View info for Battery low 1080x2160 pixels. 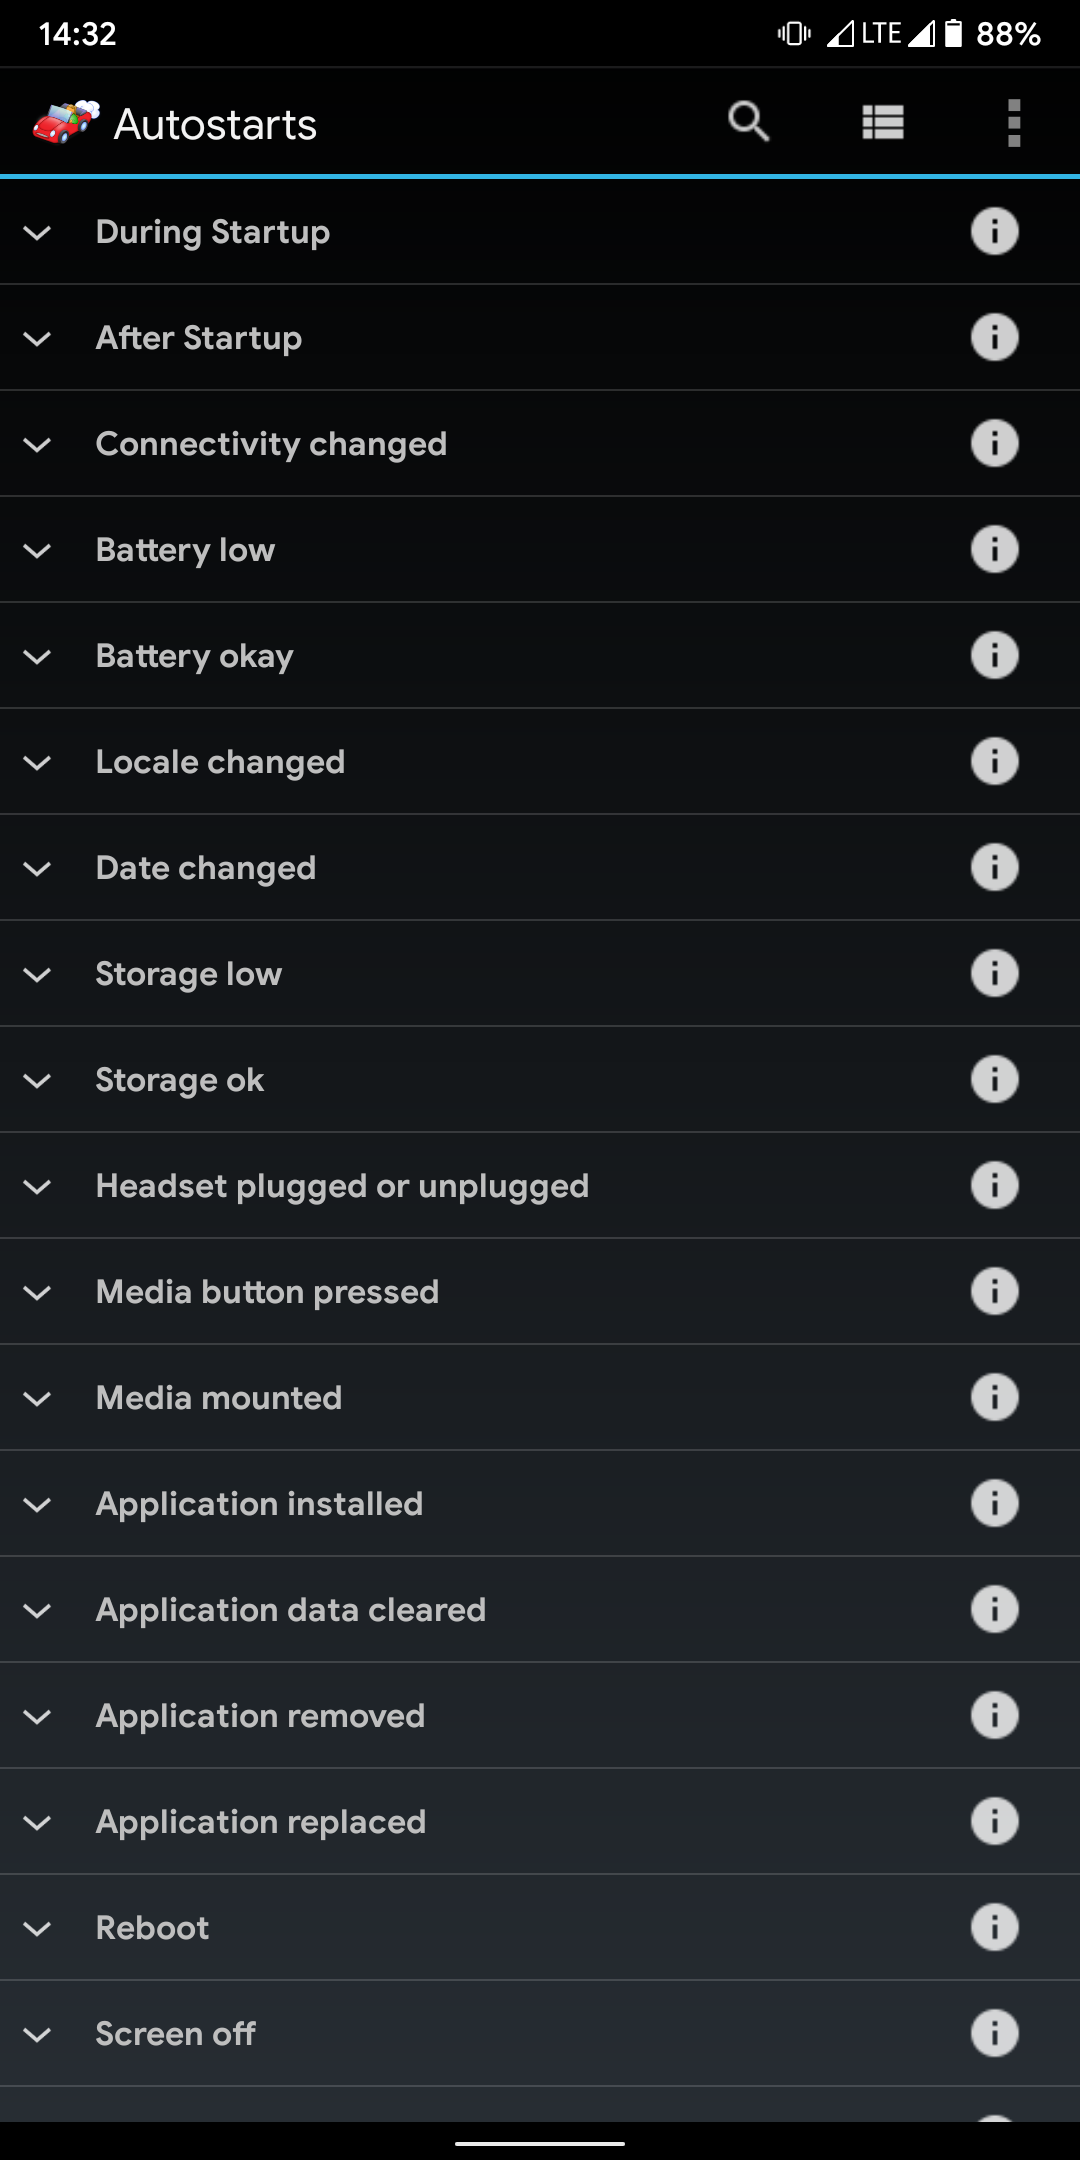(x=994, y=550)
